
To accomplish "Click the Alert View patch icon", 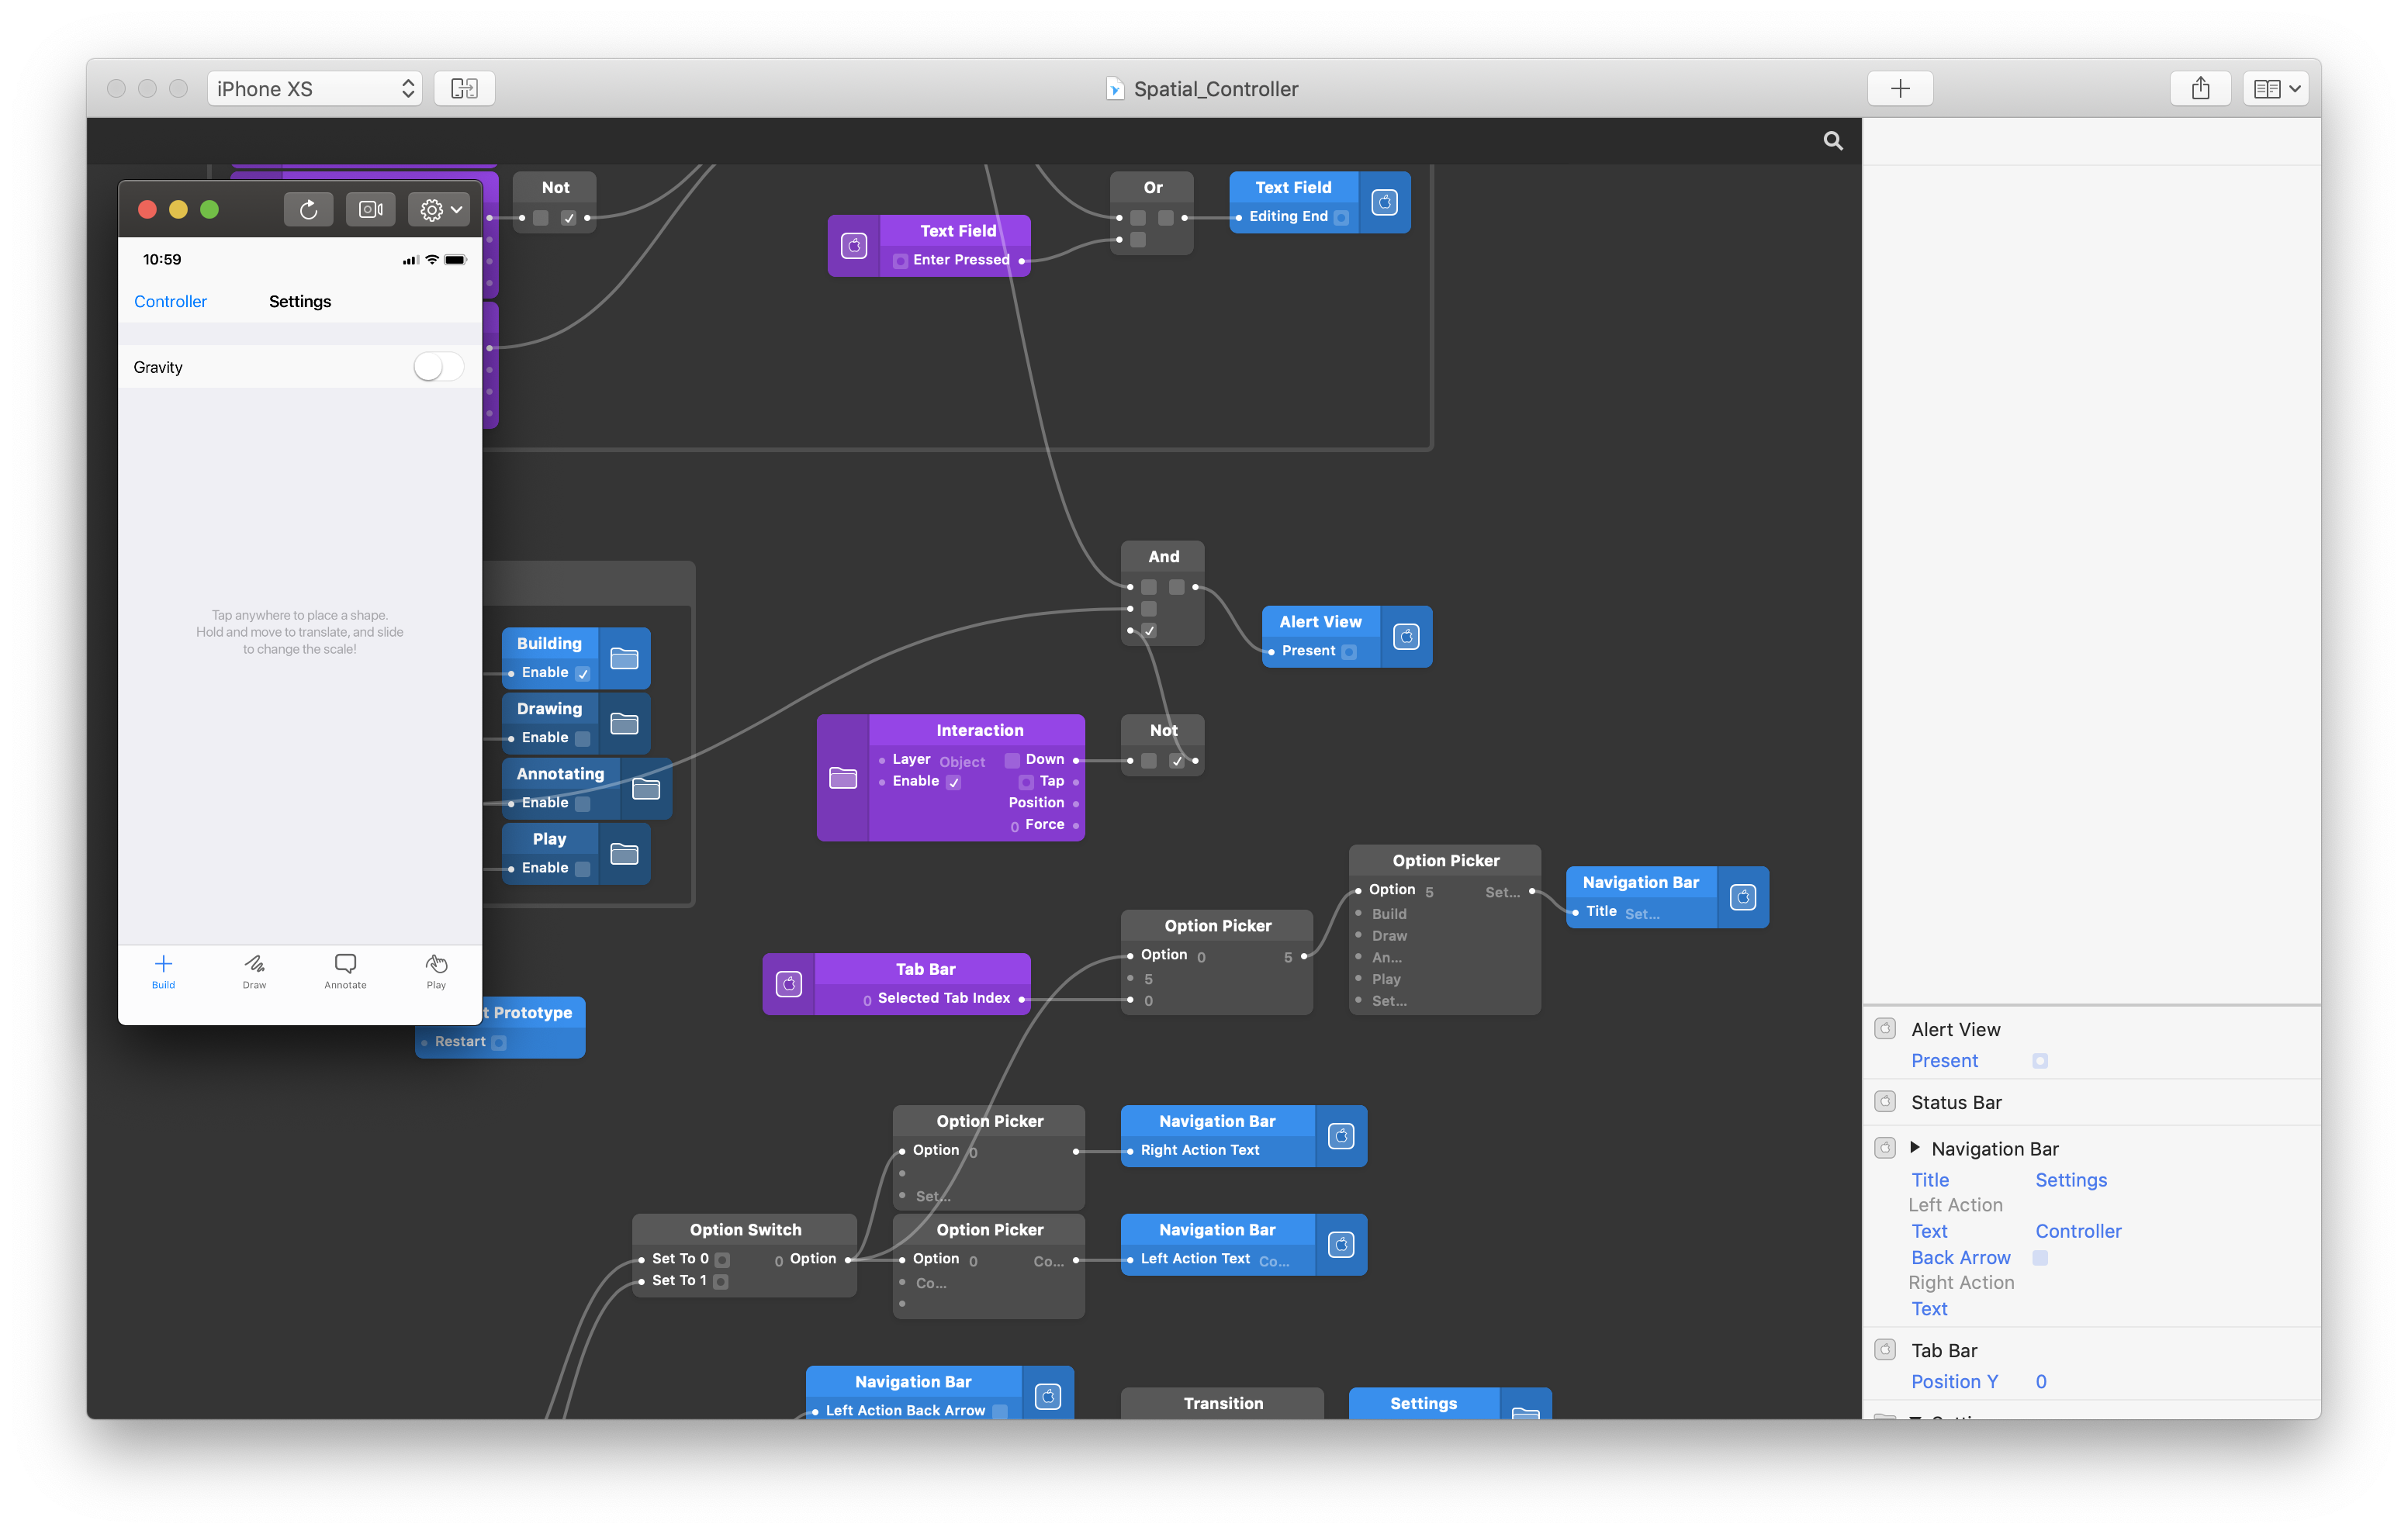I will (1406, 636).
